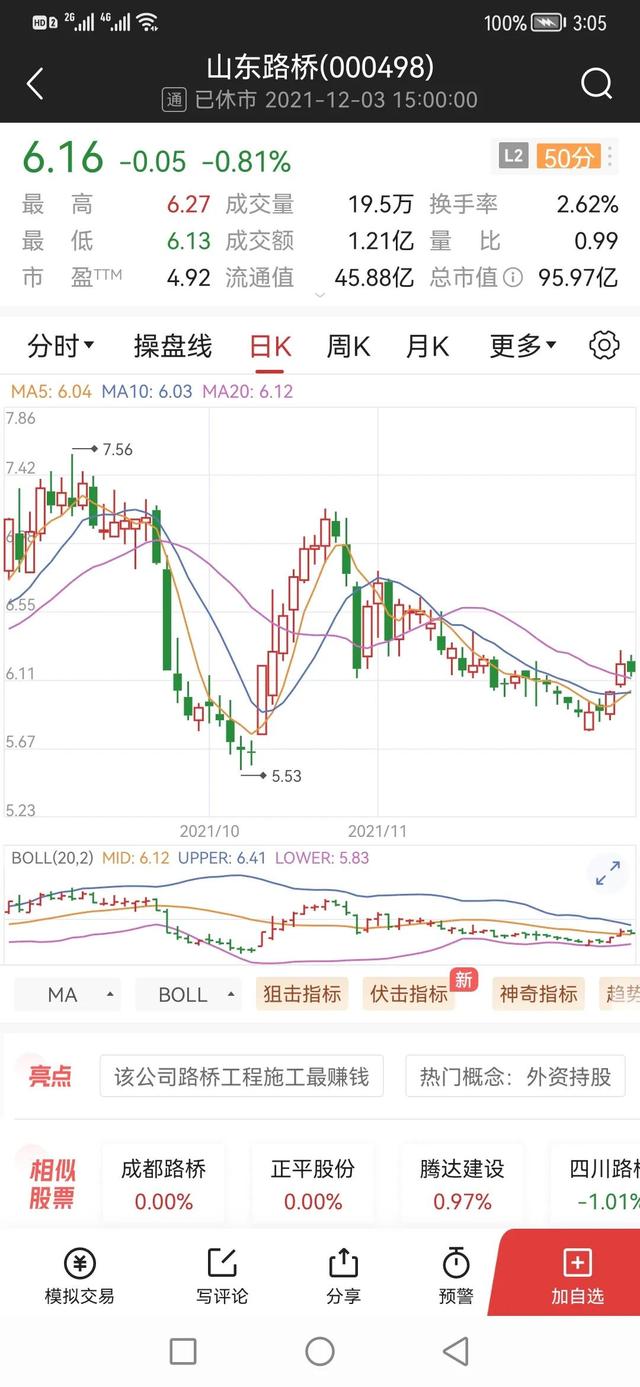Screen dimensions: 640x1387
Task: Open the 分时 dropdown
Action: click(x=61, y=346)
